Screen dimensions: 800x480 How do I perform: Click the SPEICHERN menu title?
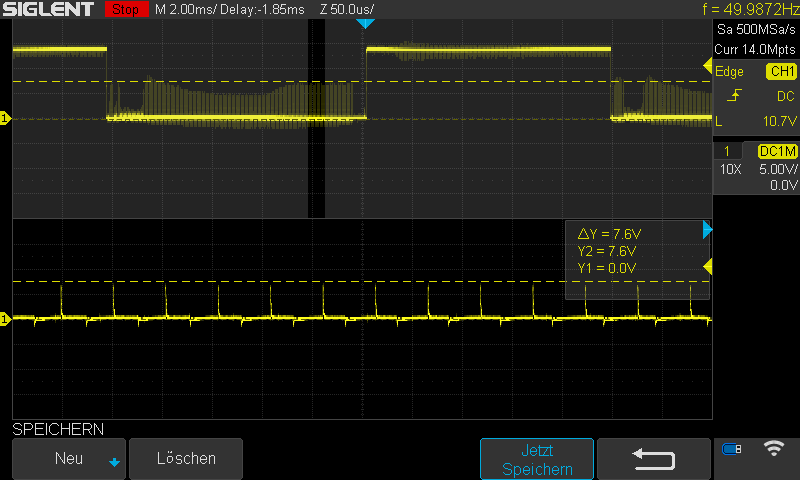[x=58, y=429]
